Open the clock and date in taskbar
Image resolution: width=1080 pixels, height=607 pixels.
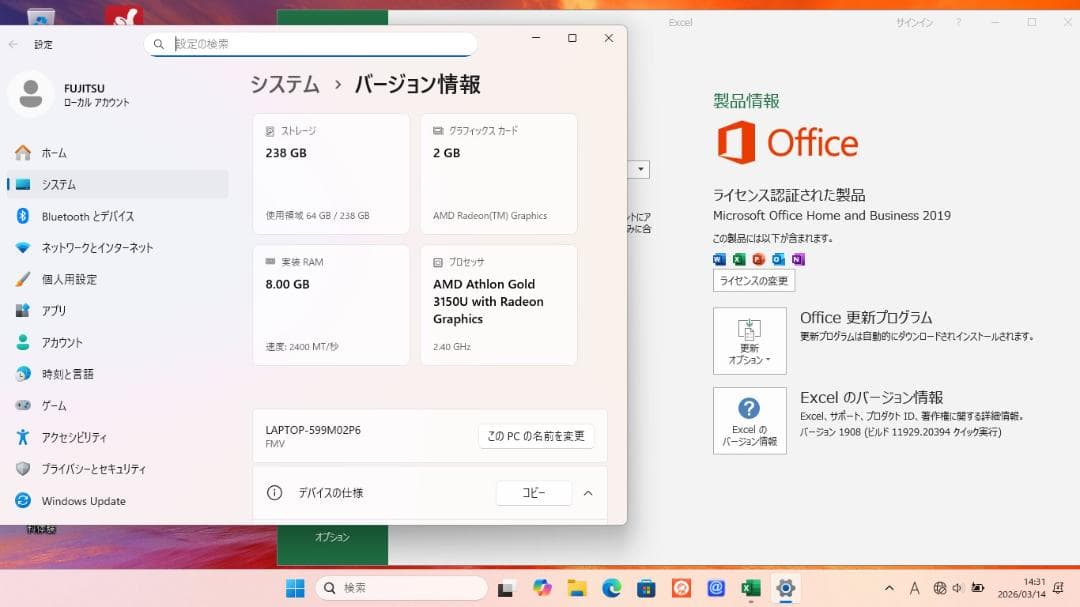pyautogui.click(x=1021, y=588)
